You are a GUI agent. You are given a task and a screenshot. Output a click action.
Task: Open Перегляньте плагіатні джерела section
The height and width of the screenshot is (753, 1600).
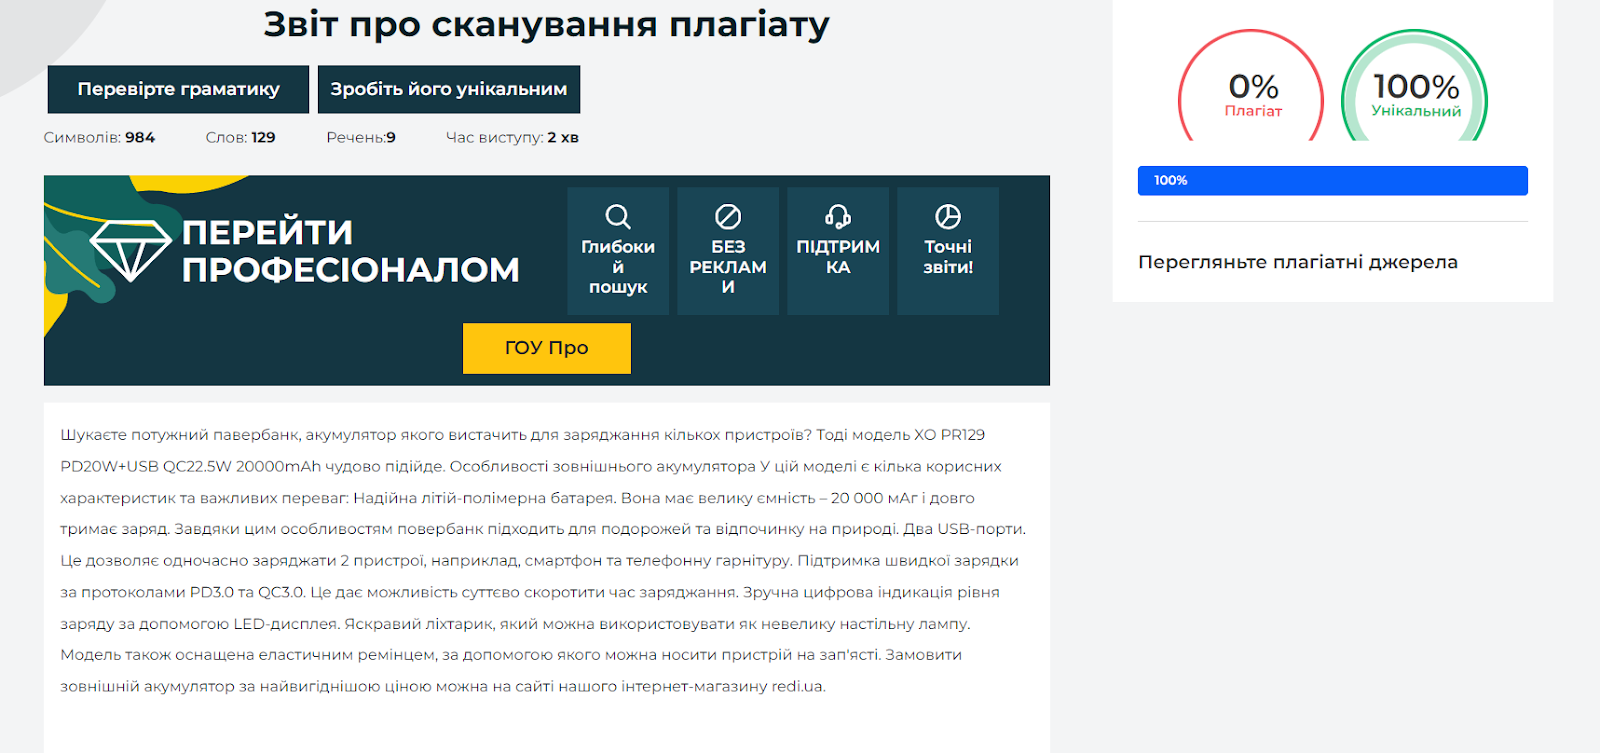(1298, 262)
